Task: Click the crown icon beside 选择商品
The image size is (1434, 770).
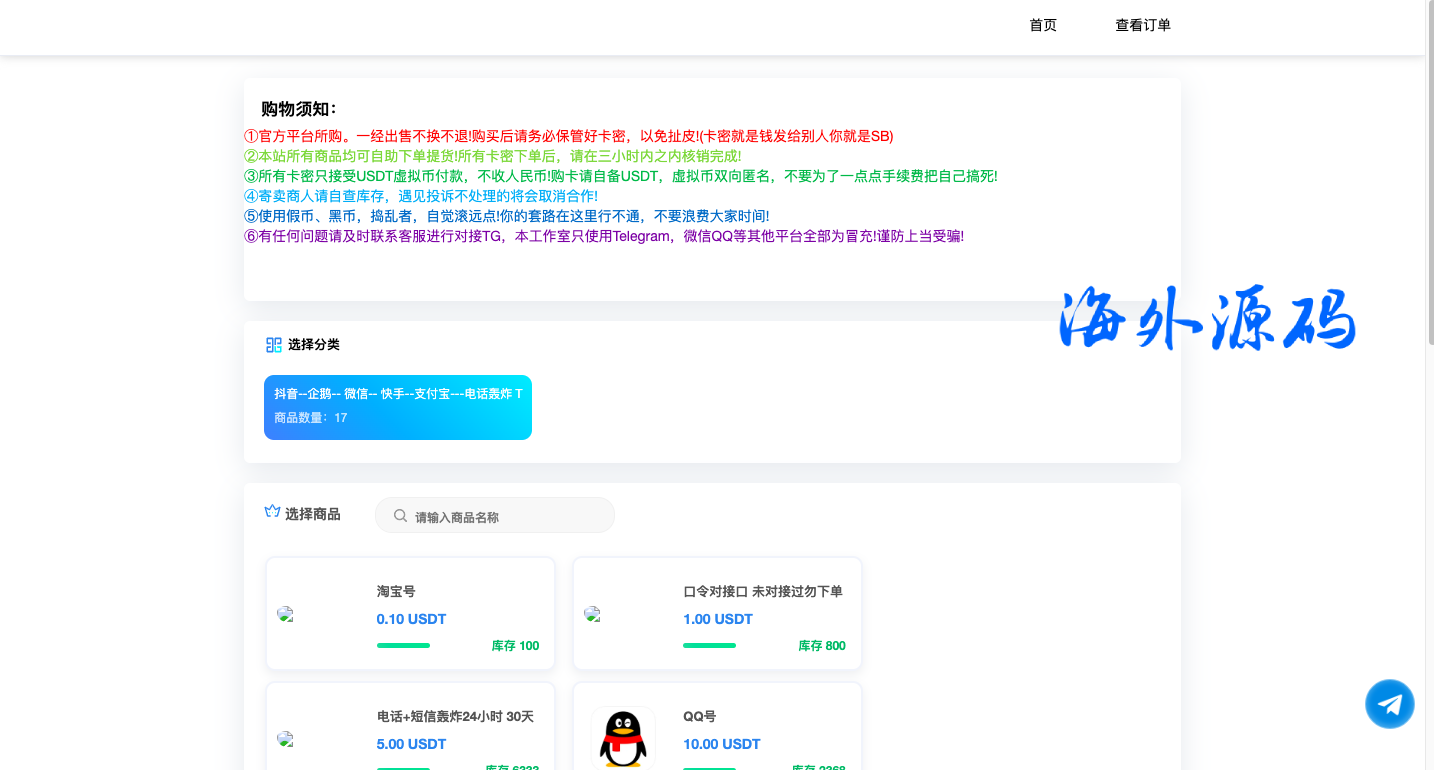Action: [x=272, y=512]
